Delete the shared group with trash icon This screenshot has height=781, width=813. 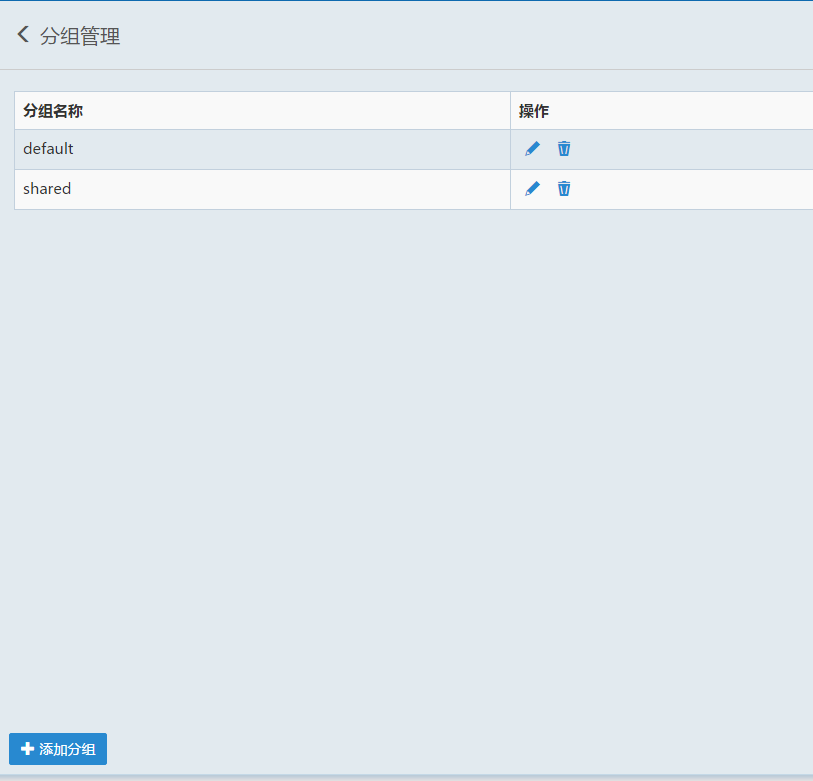pyautogui.click(x=564, y=189)
